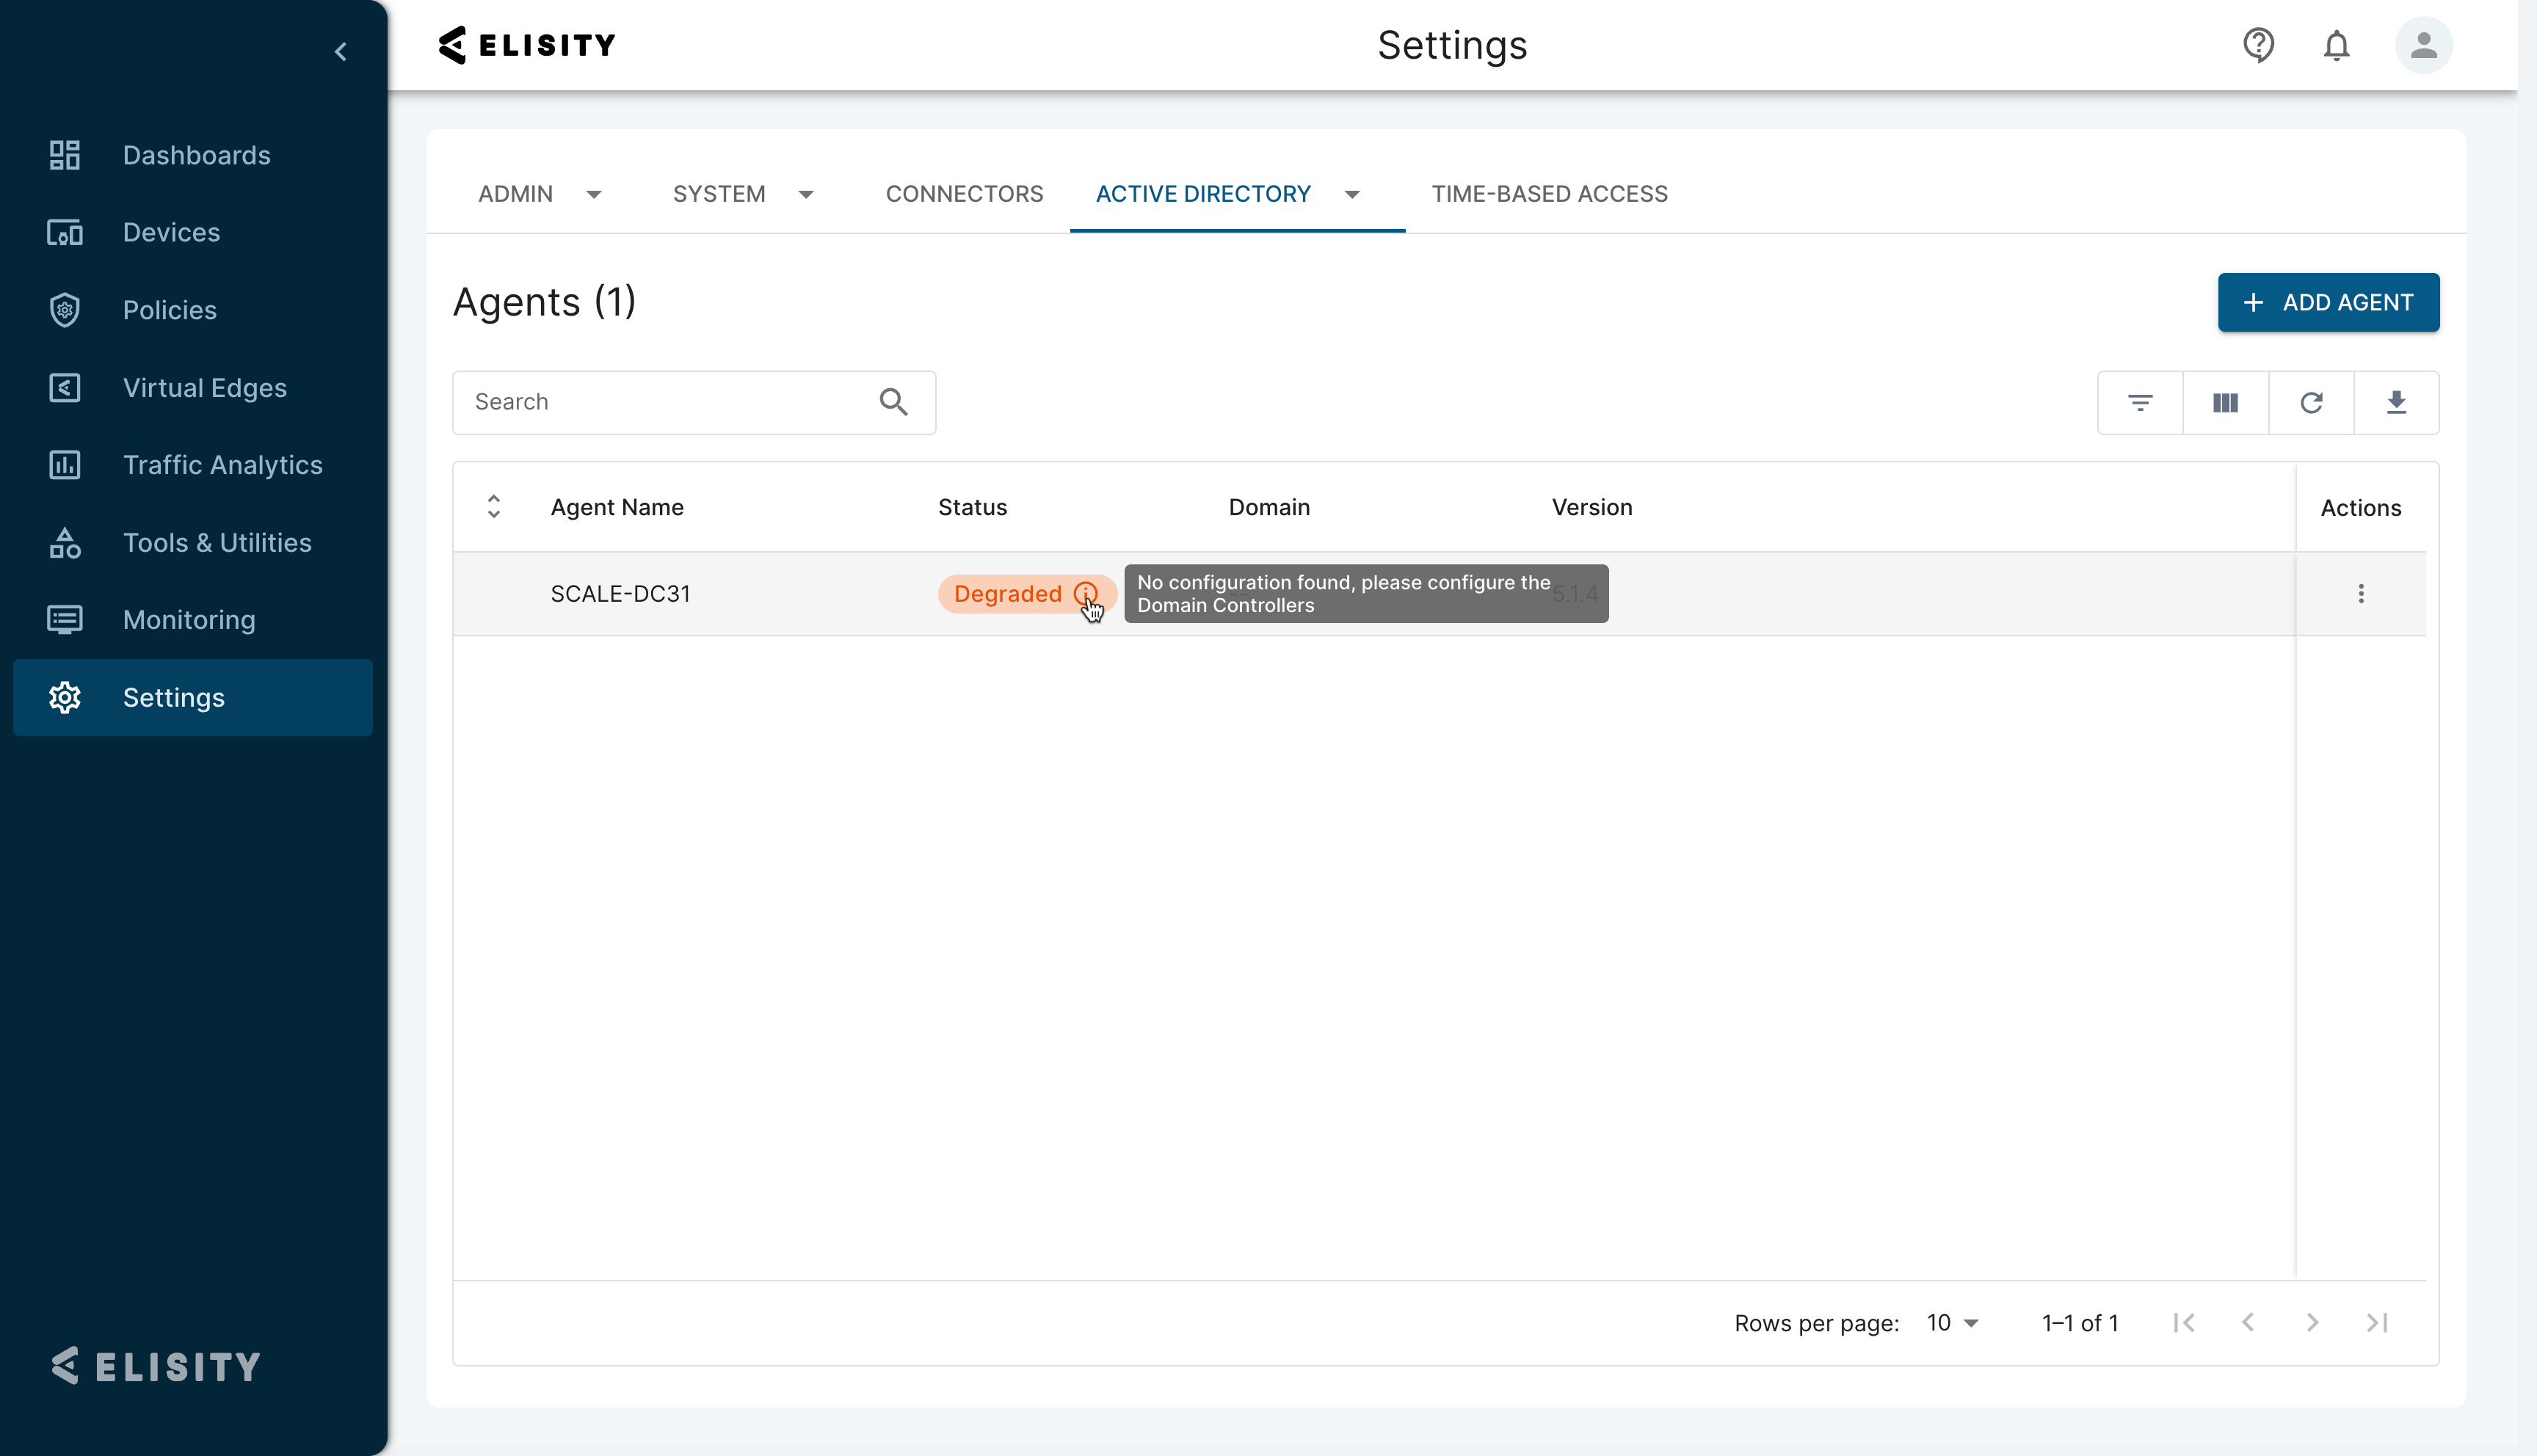
Task: Open the table filter icon
Action: point(2140,402)
